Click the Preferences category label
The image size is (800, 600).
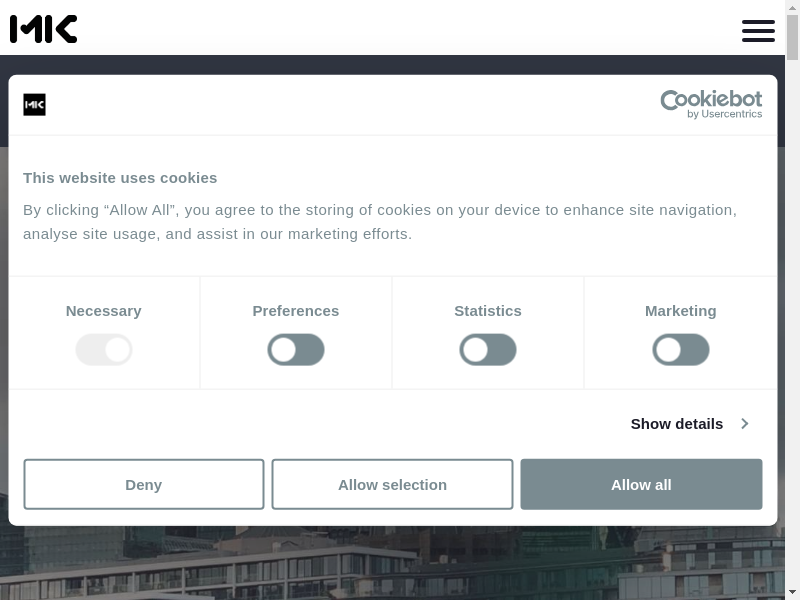(x=296, y=311)
